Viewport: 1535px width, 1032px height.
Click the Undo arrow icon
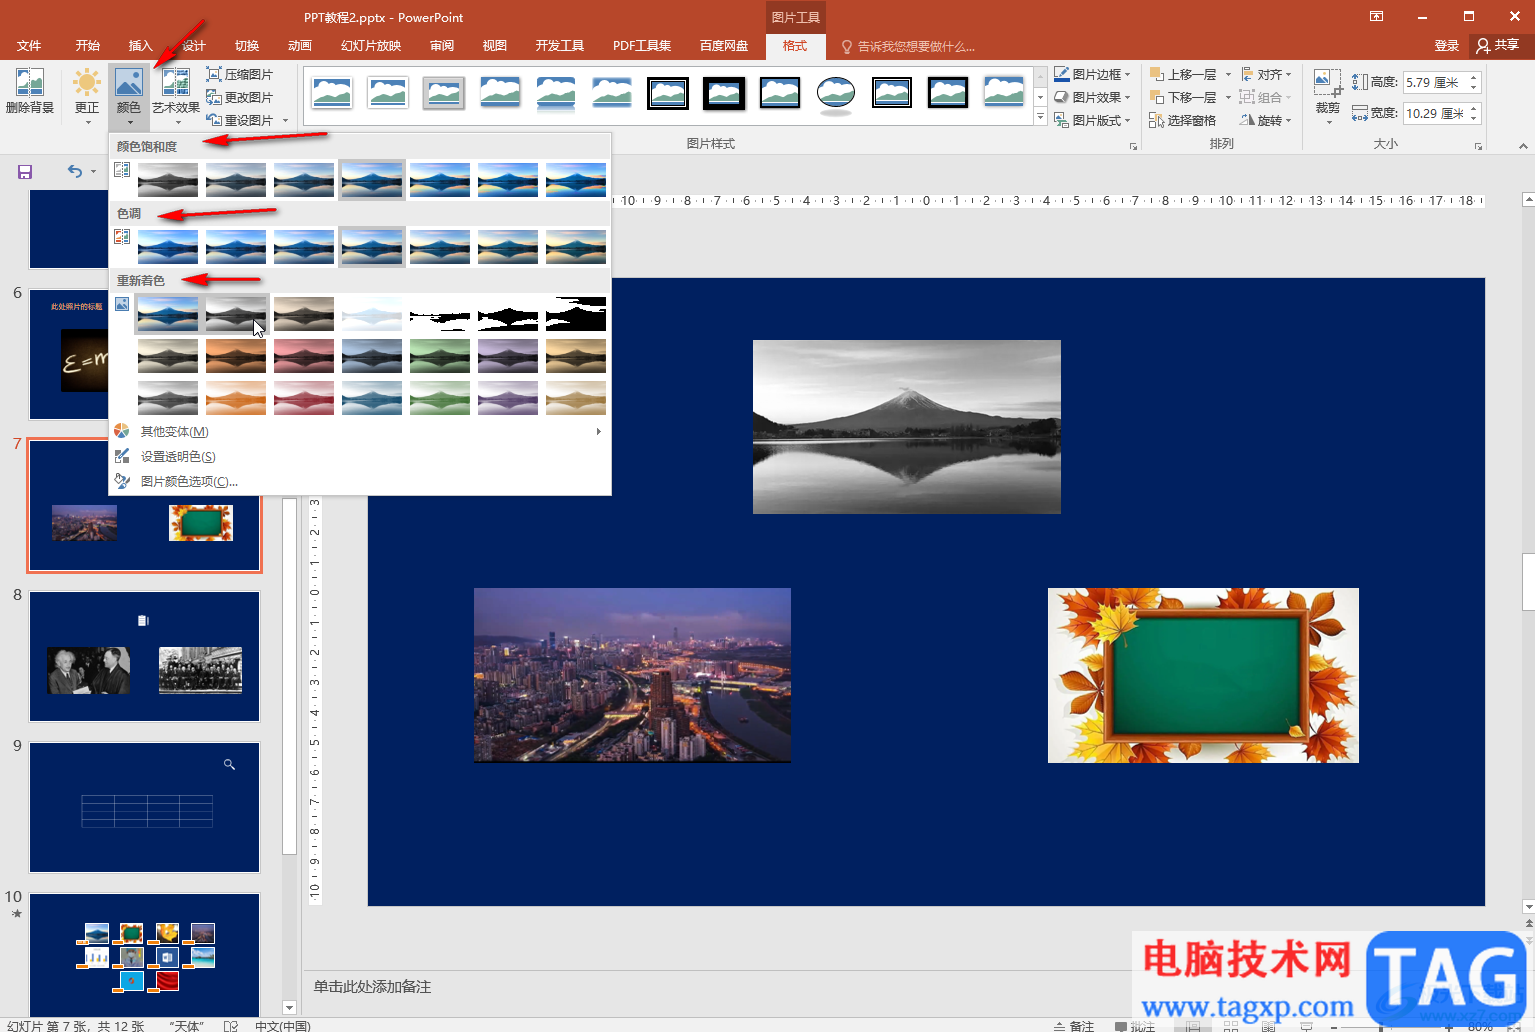point(75,171)
